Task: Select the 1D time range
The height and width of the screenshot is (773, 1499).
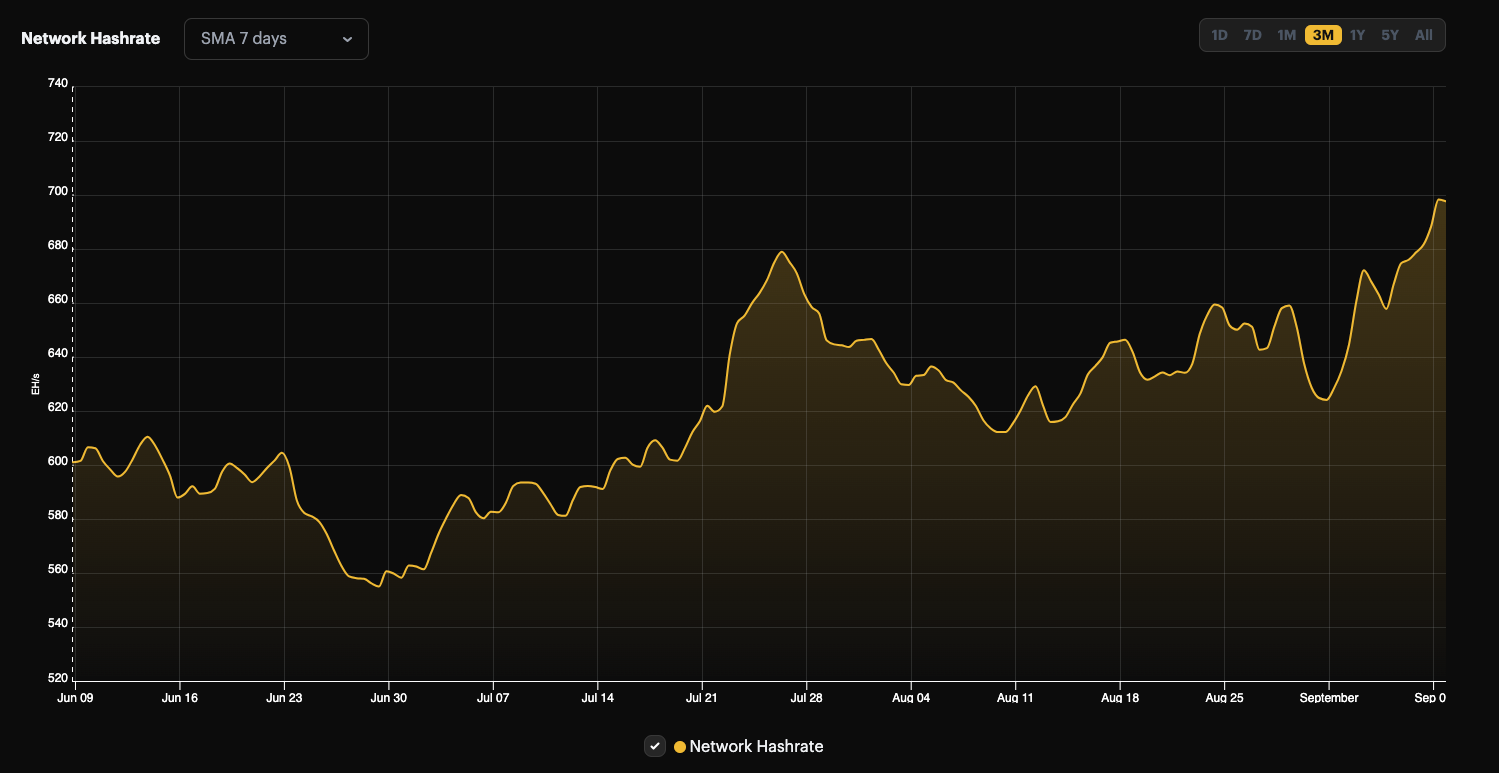Action: click(1219, 34)
